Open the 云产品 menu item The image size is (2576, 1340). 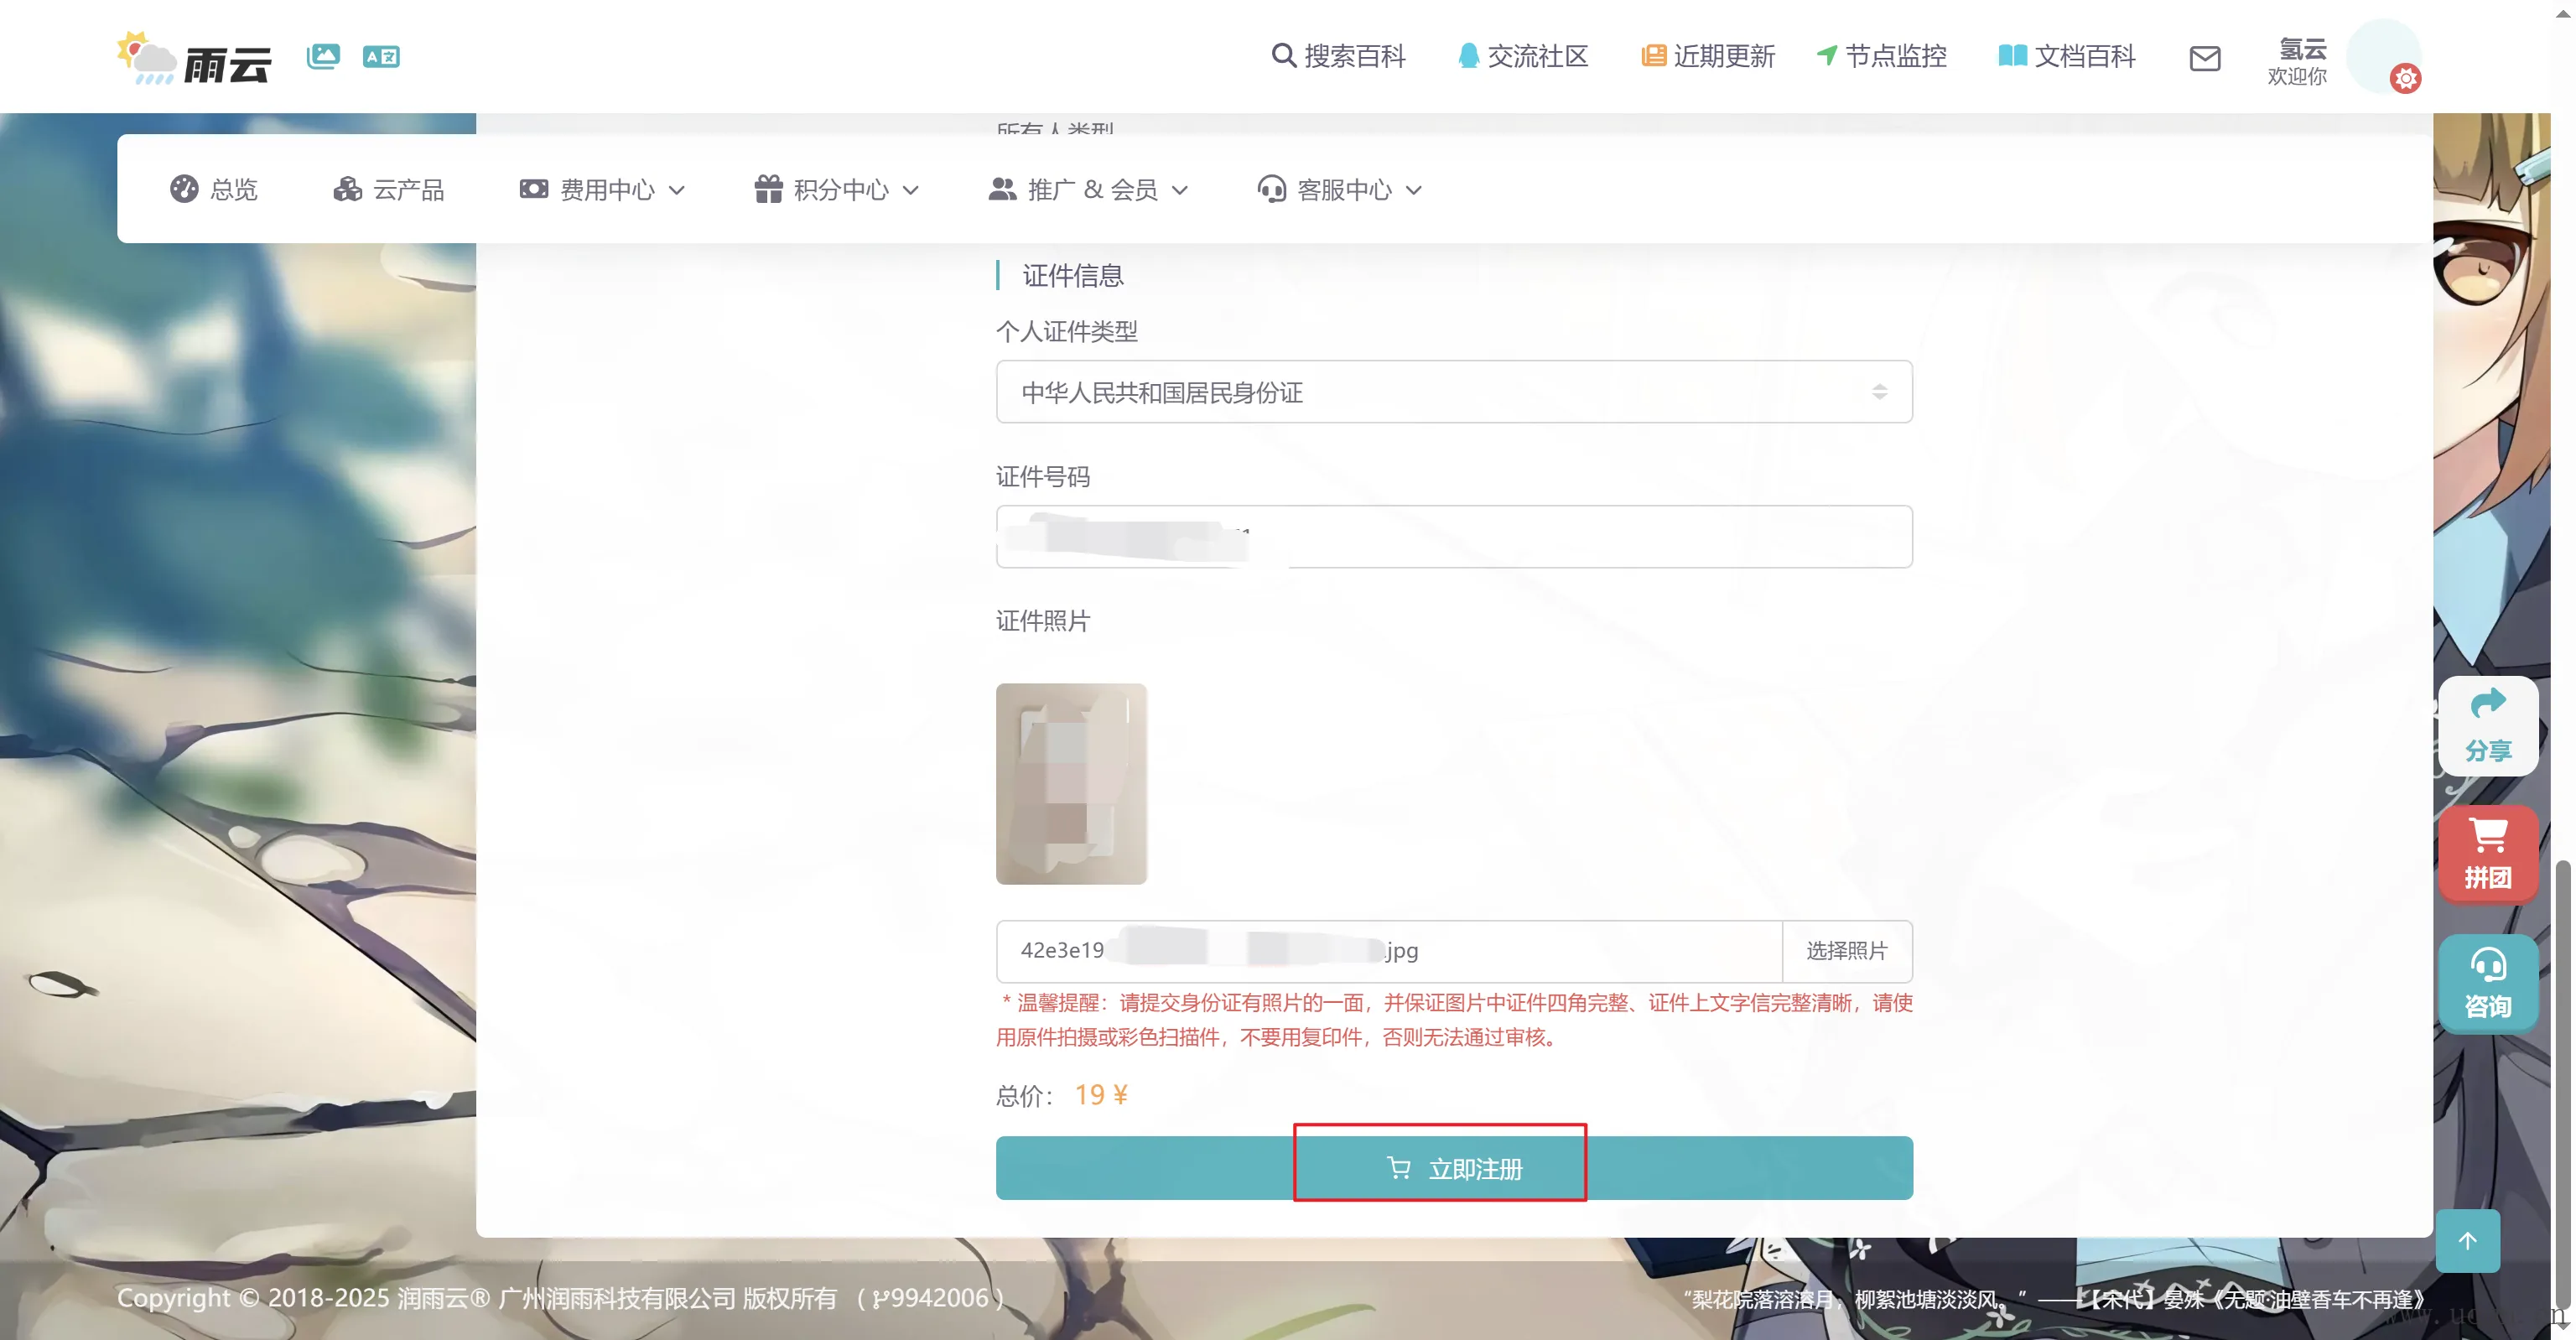389,189
